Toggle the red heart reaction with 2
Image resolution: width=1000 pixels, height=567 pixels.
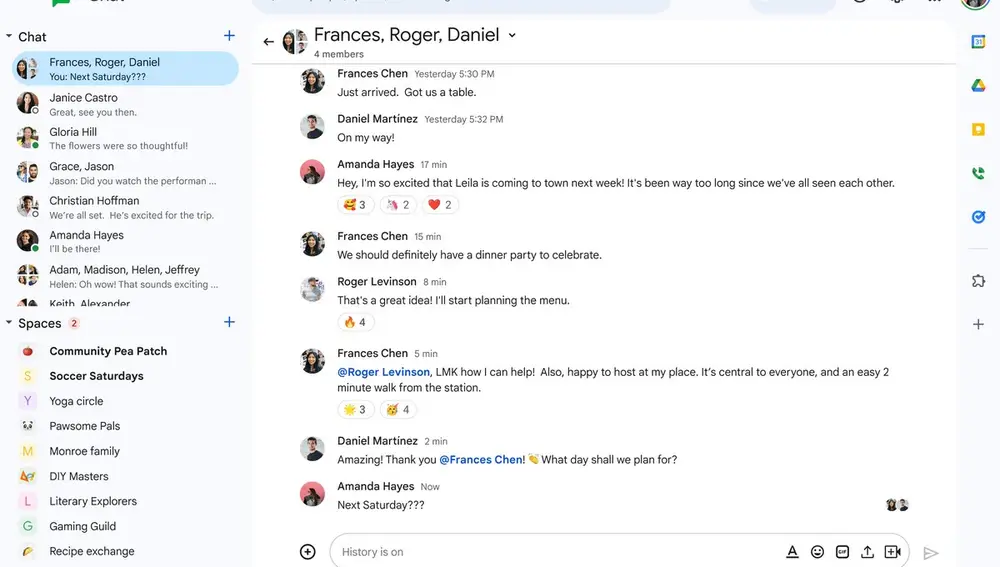point(440,205)
